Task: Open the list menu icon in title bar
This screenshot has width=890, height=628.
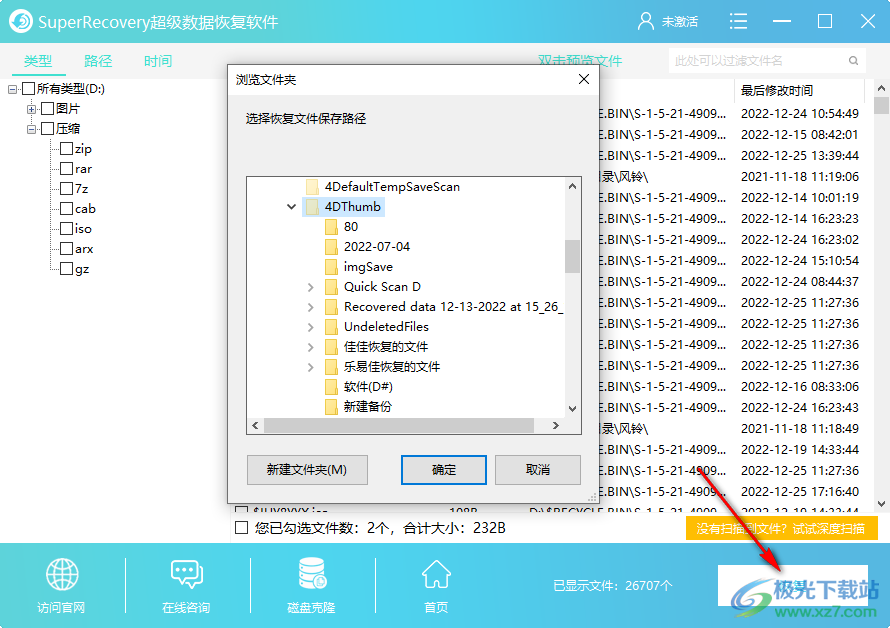Action: [738, 22]
